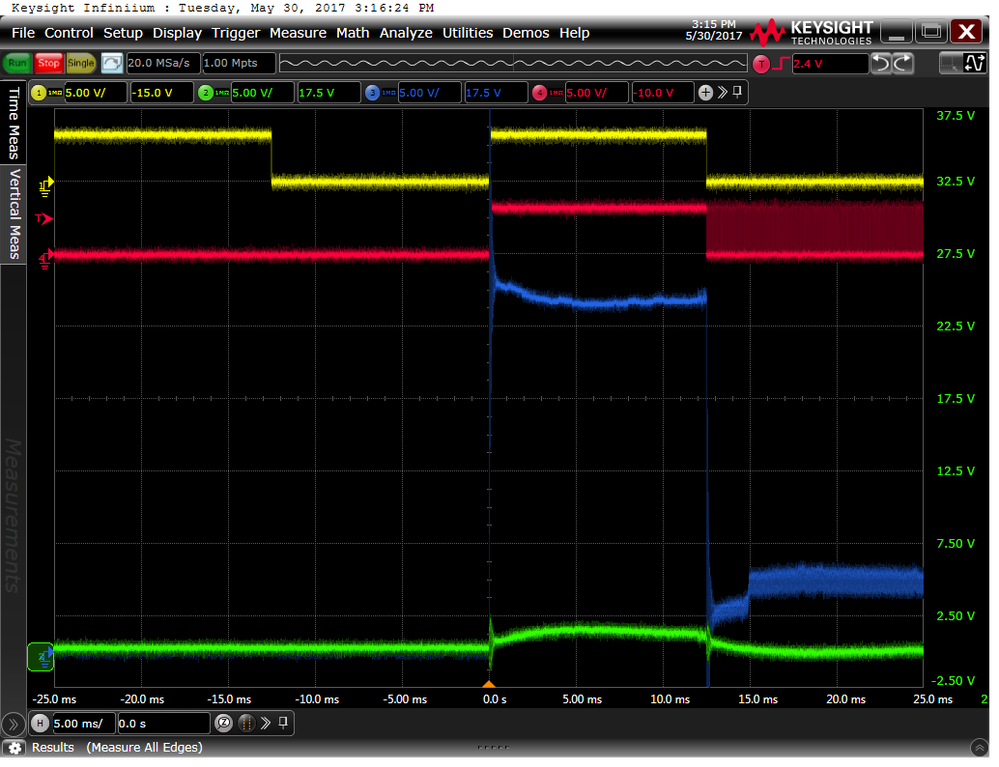999x767 pixels.
Task: Select channel 1 offset -15.0 V field
Action: 162,93
